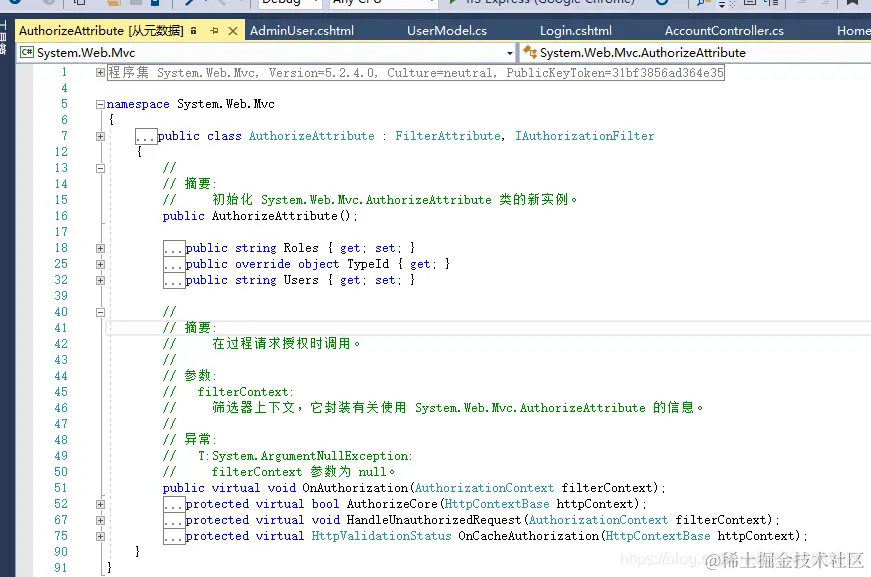Click the 程序集 System.Web.Mvc version text
Screen dimensions: 871x577
(x=416, y=73)
